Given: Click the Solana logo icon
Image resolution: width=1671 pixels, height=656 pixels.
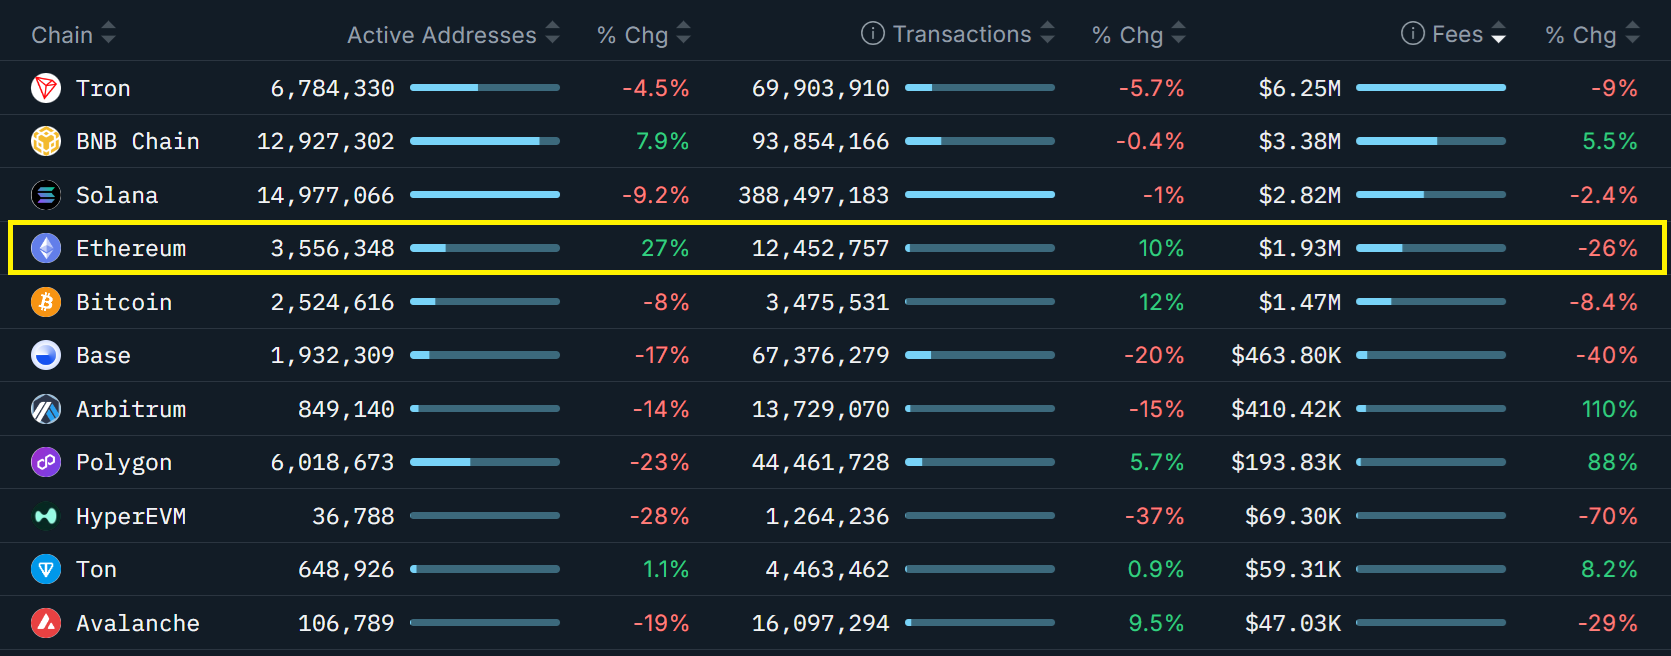Looking at the screenshot, I should click(46, 195).
